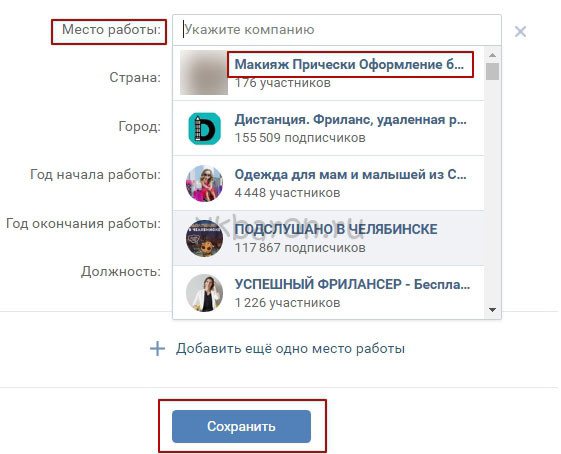The width and height of the screenshot is (561, 454).
Task: Select ПОДСЛУШАНО В ЧЕЛЯБИНСКЕ list entry
Action: [x=328, y=238]
